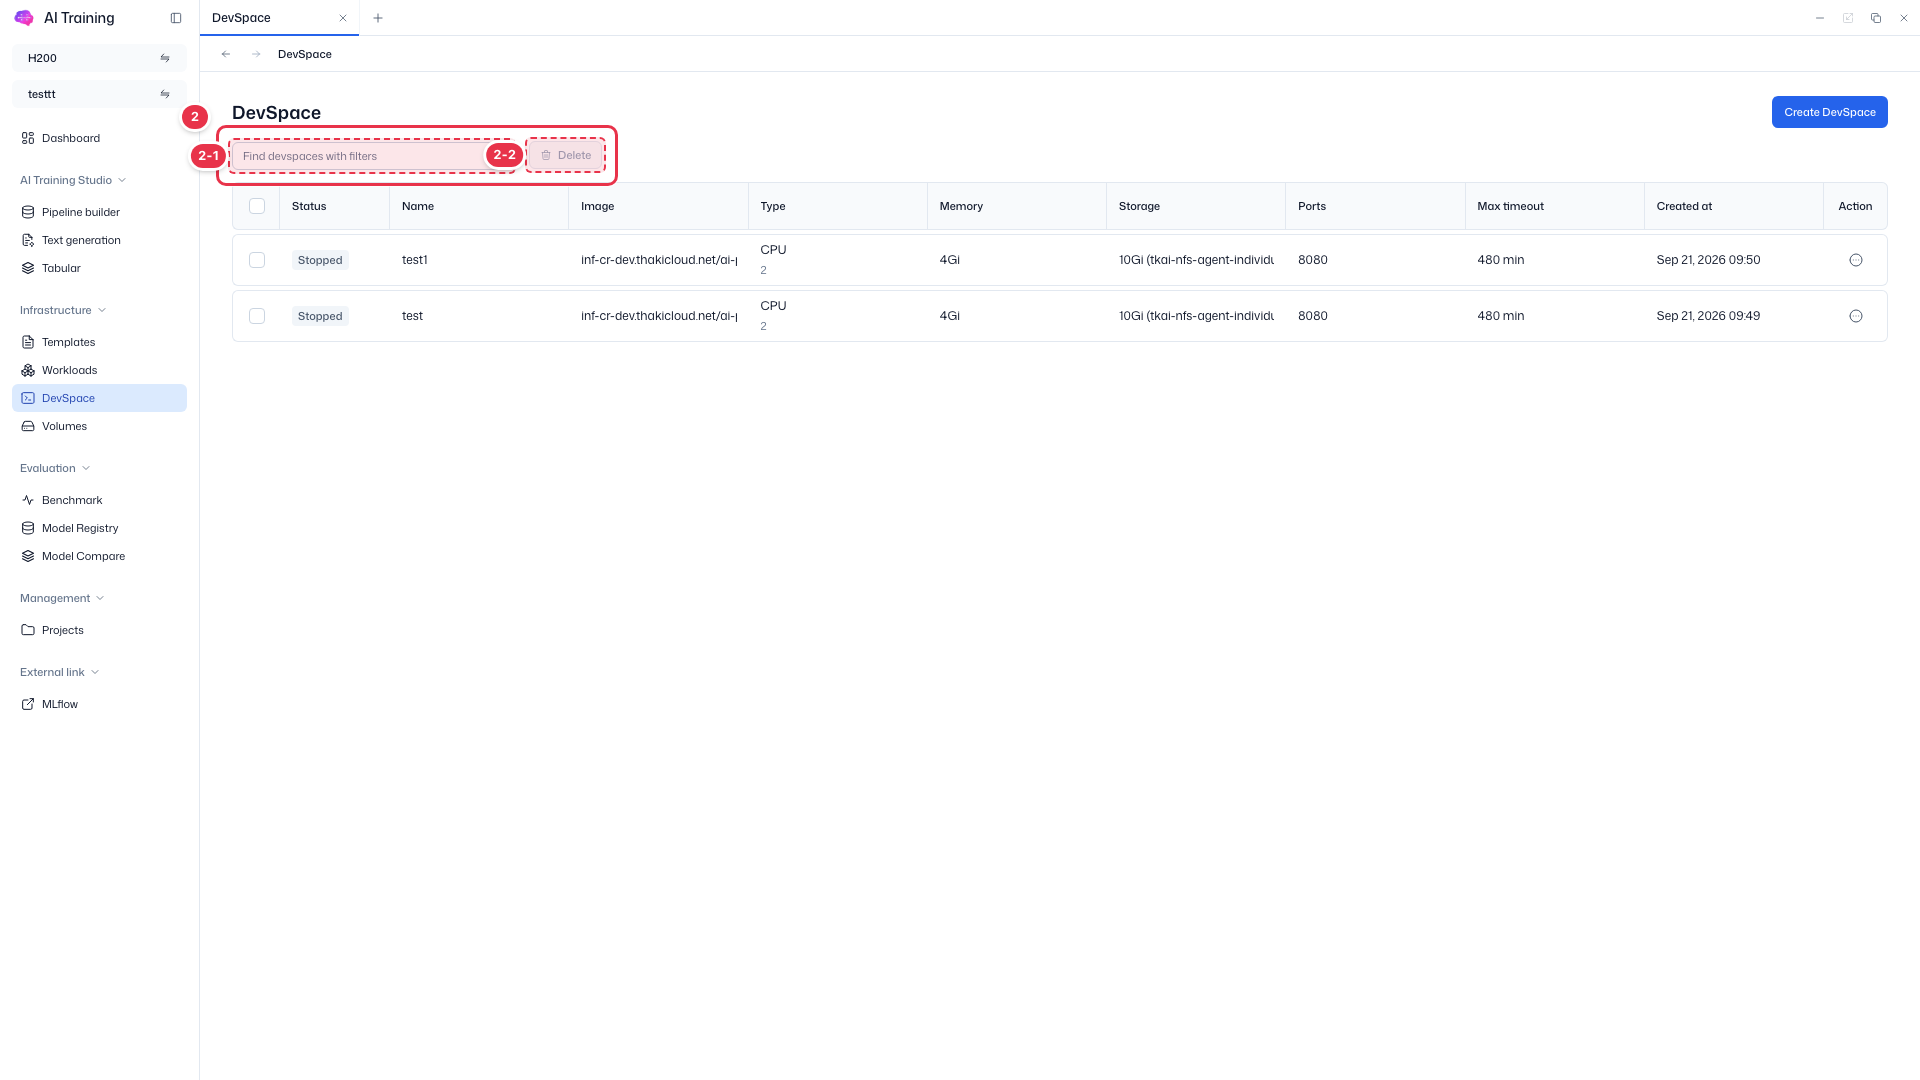
Task: Close the DevSpace tab
Action: click(343, 18)
